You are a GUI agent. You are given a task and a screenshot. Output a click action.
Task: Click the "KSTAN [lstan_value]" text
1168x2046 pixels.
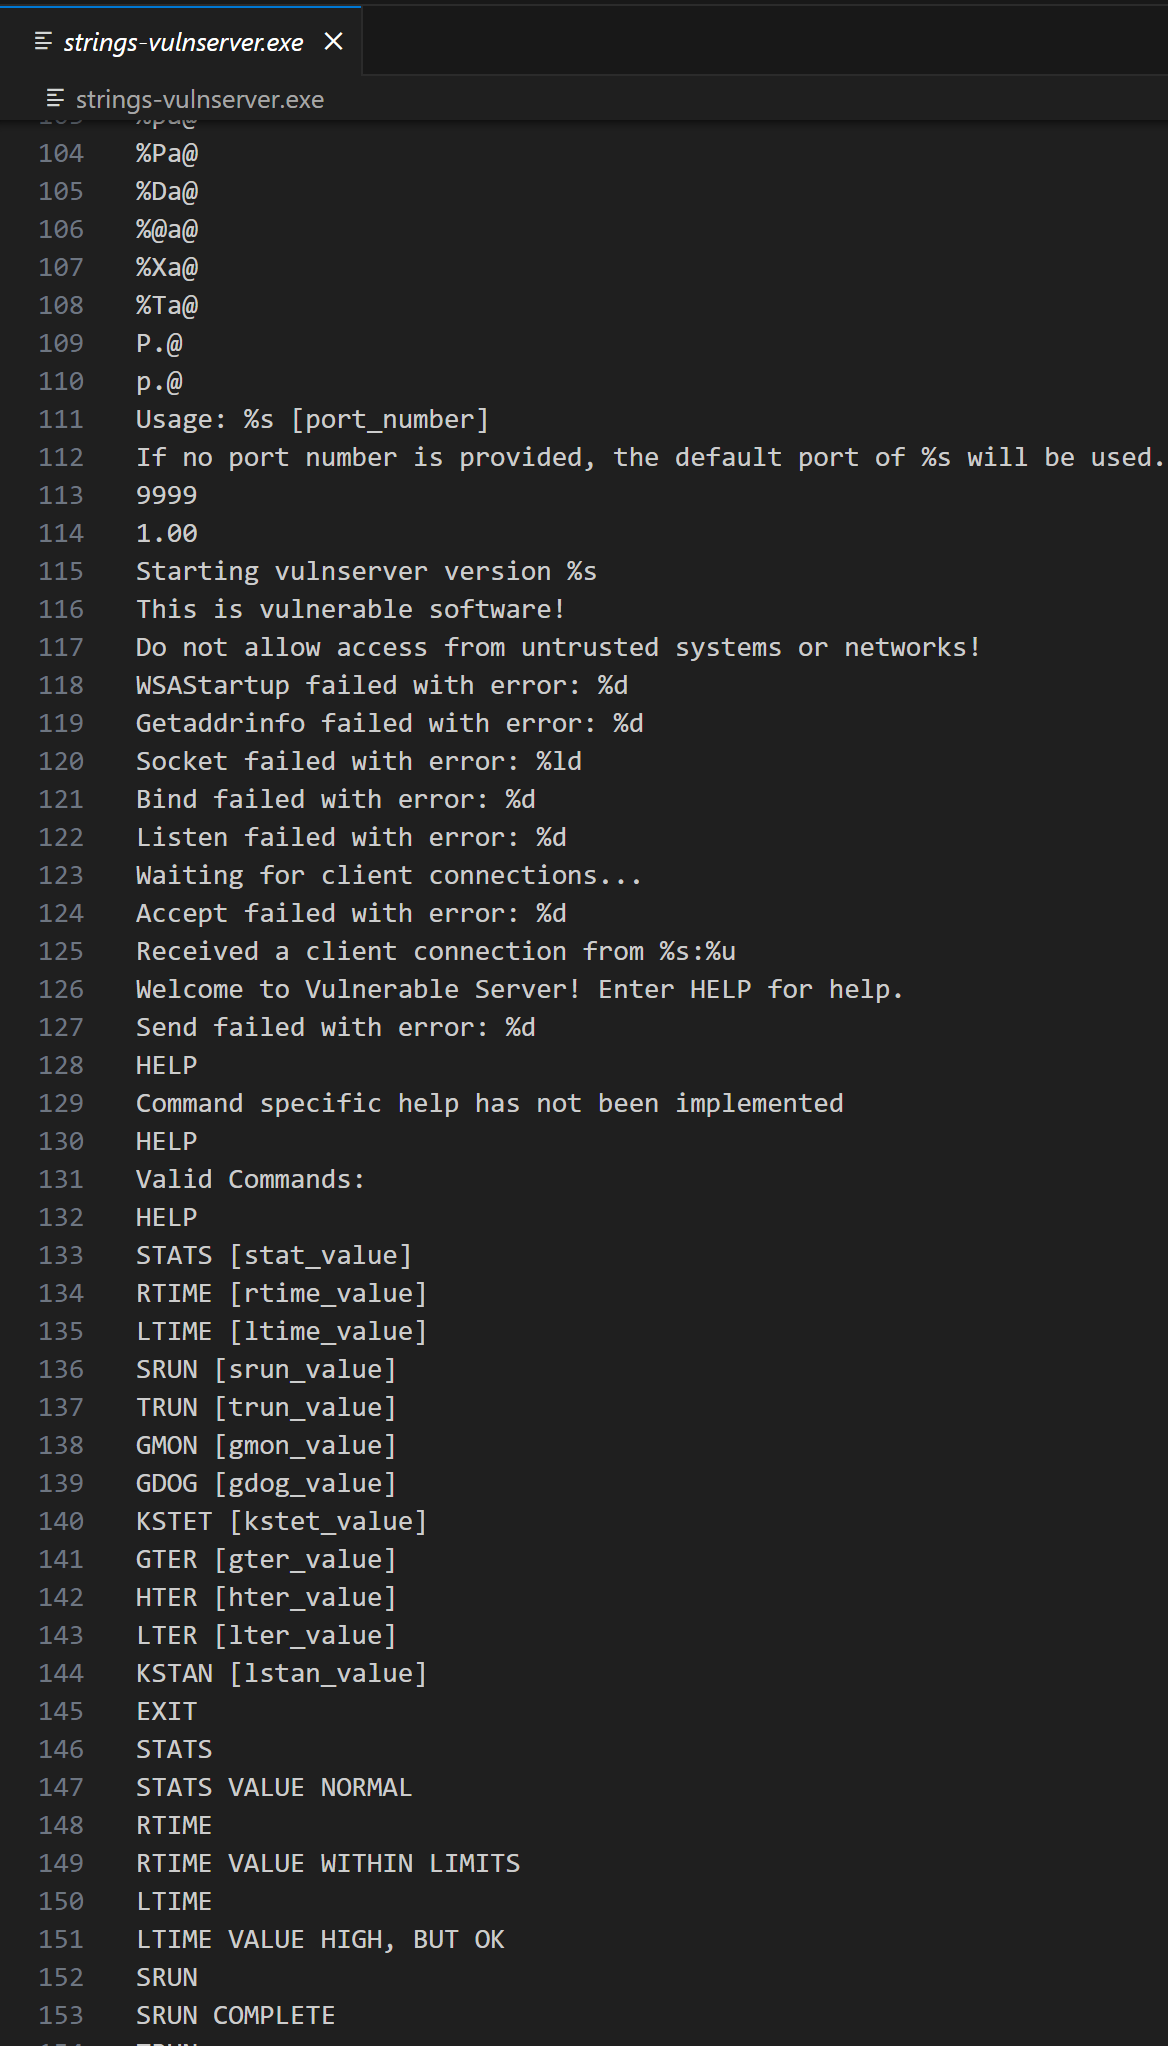coord(281,1673)
